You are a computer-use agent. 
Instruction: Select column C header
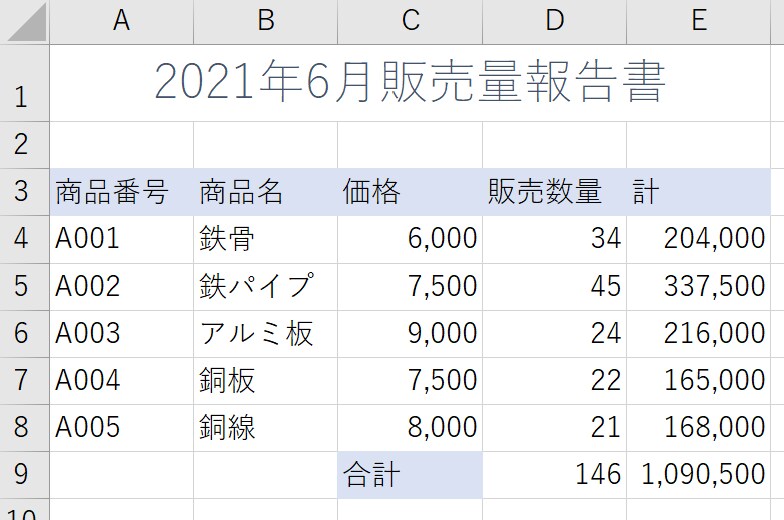(x=410, y=22)
